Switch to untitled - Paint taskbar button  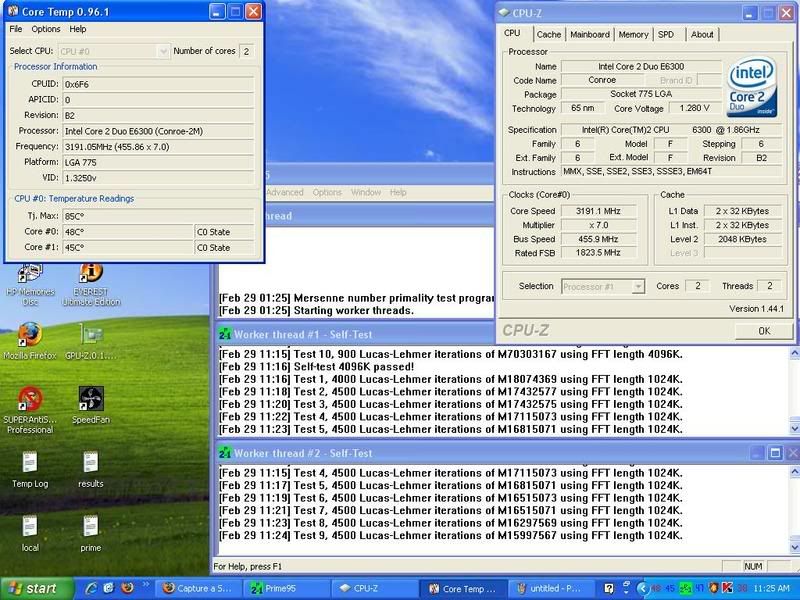[x=553, y=588]
